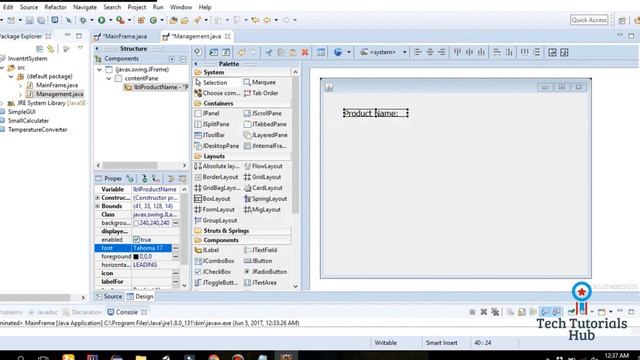
Task: Choose the JToolBar container
Action: click(210, 135)
